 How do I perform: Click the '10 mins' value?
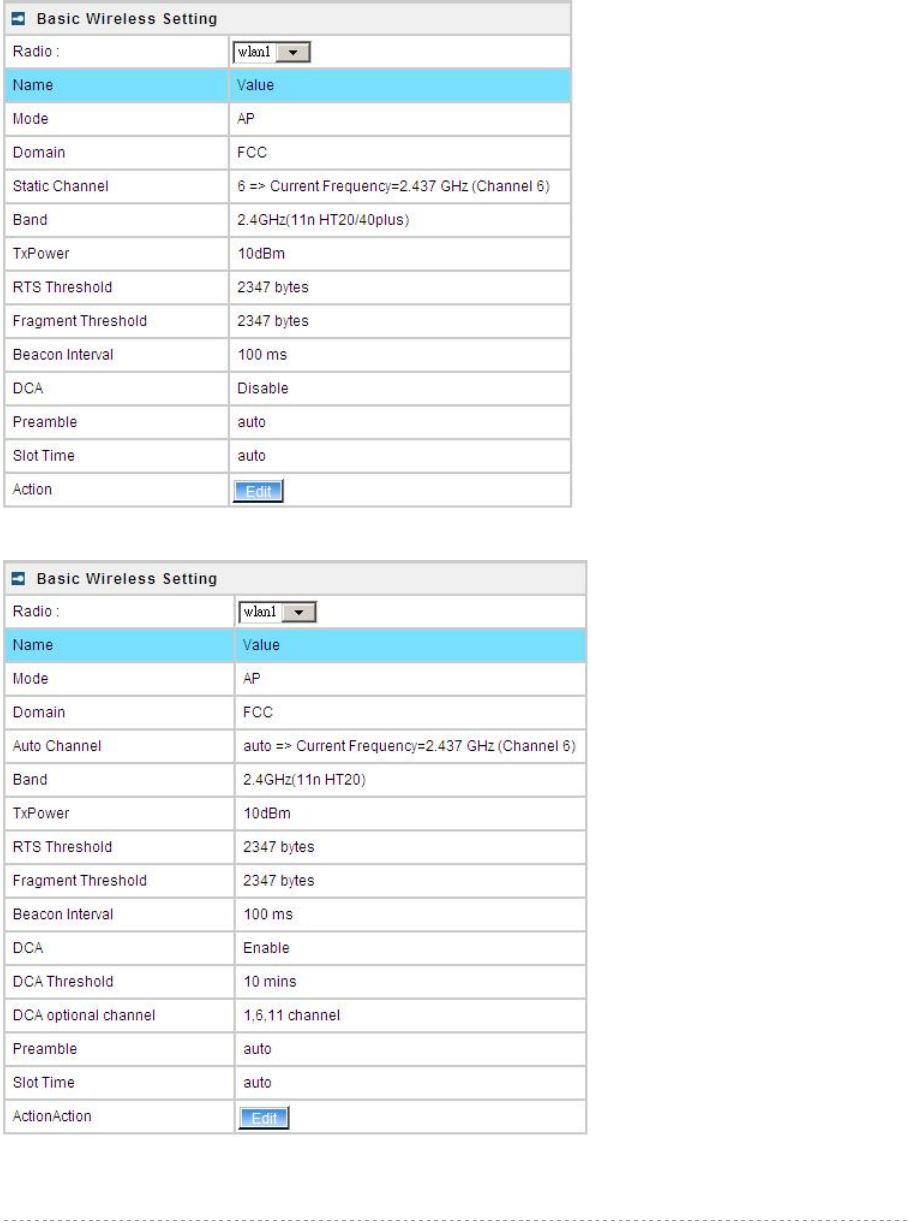pos(270,981)
